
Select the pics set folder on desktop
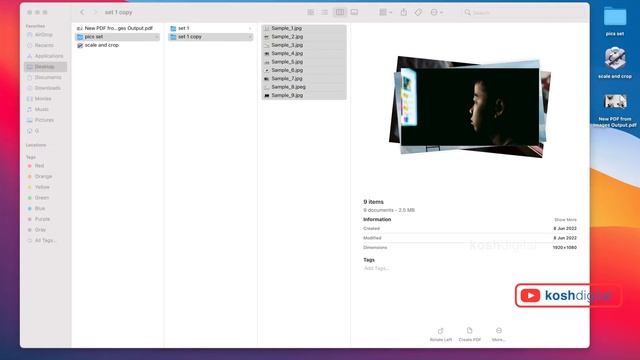pos(615,22)
